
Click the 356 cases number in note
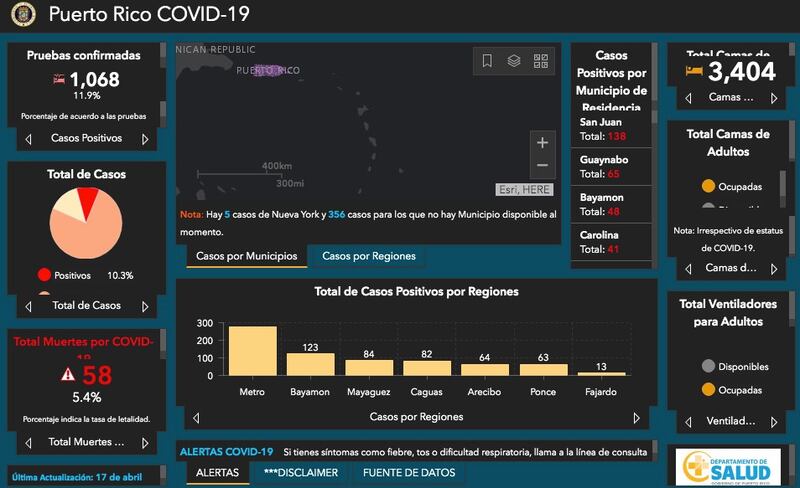pos(336,215)
